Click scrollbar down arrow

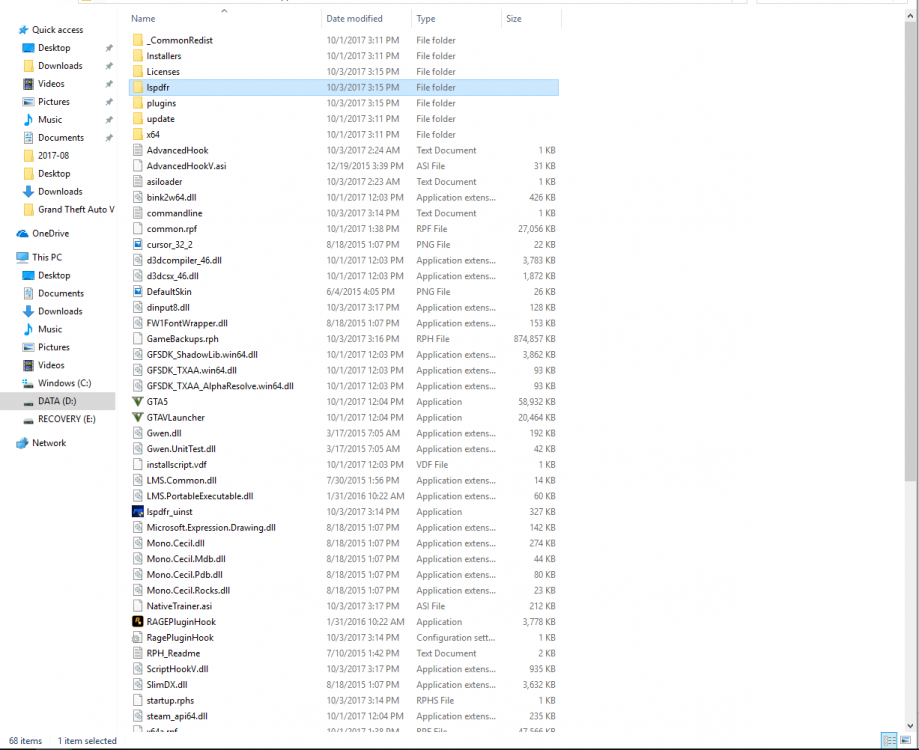pos(910,726)
